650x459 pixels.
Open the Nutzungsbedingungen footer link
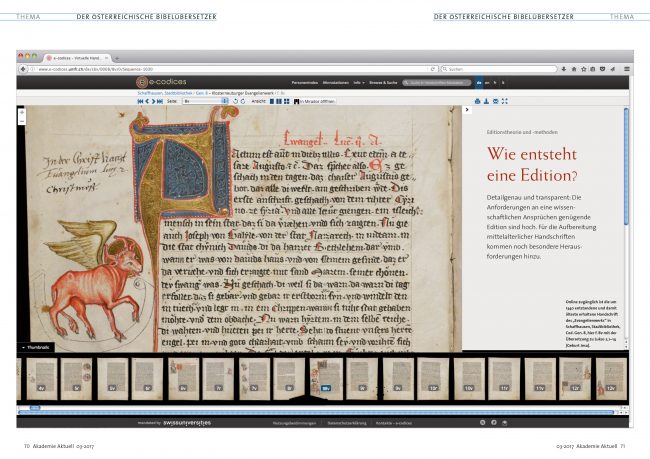294,424
